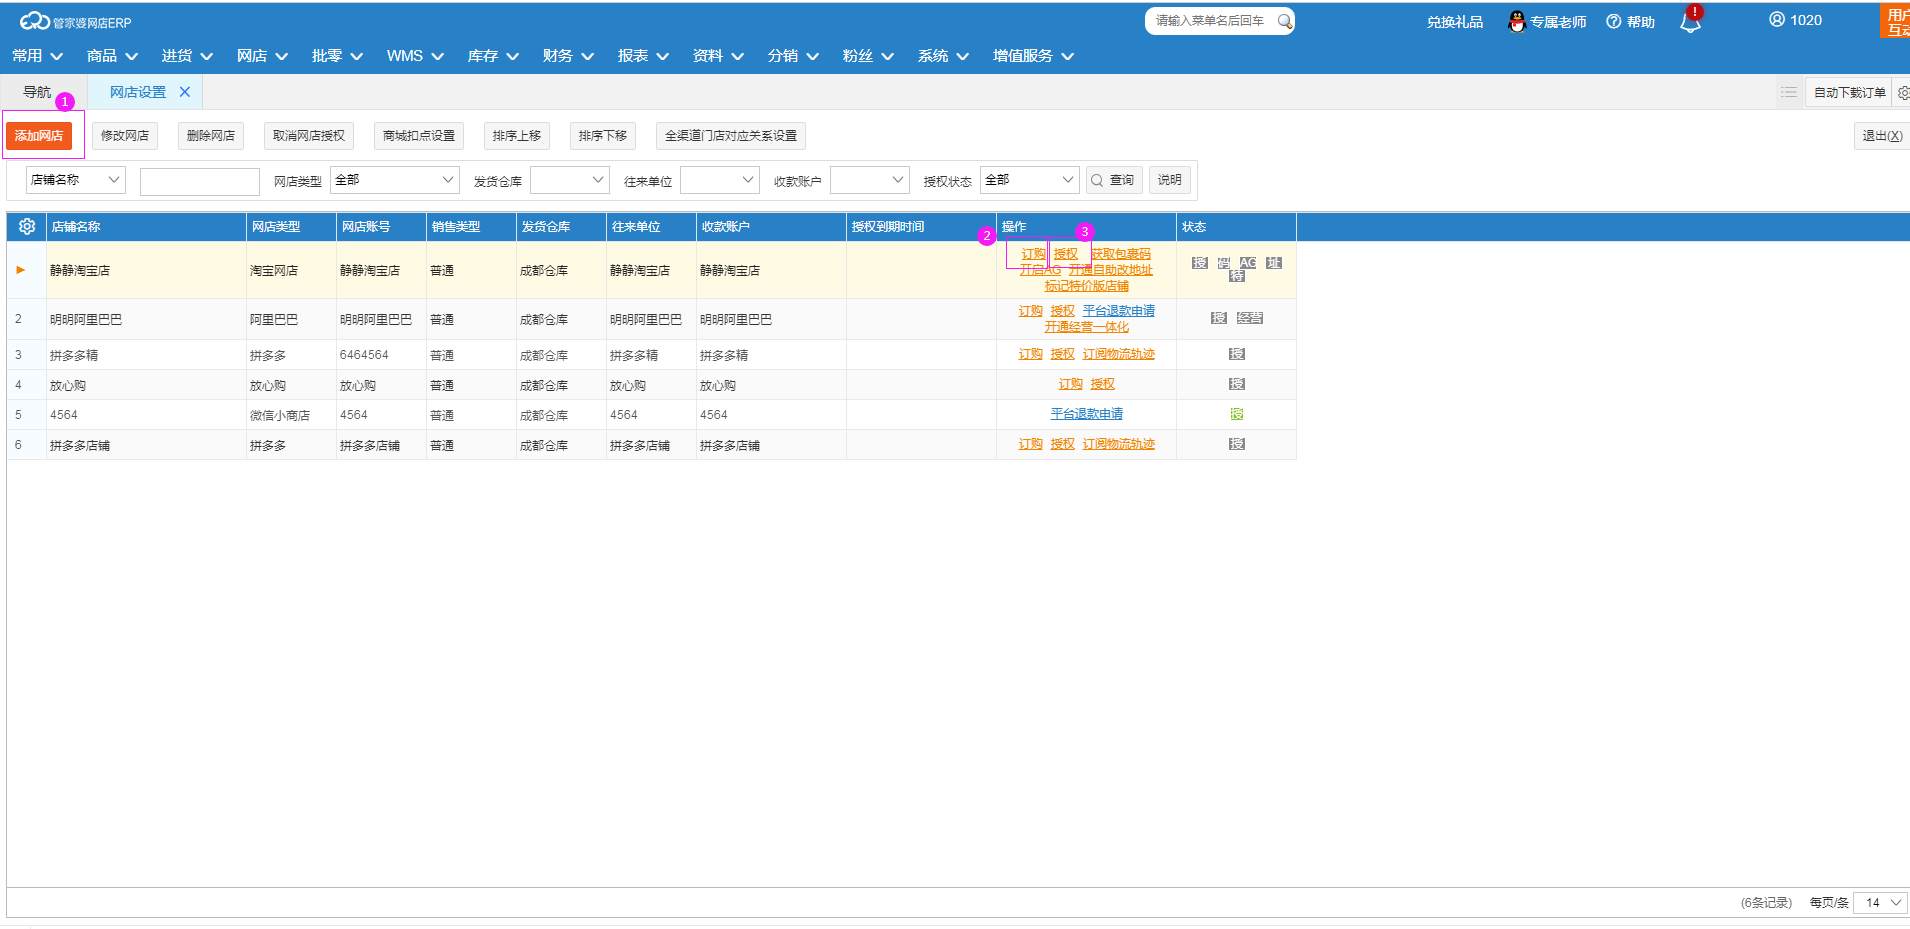Viewport: 1910px width, 929px height.
Task: Click the QQ penguin 专属老师 icon
Action: [1516, 22]
